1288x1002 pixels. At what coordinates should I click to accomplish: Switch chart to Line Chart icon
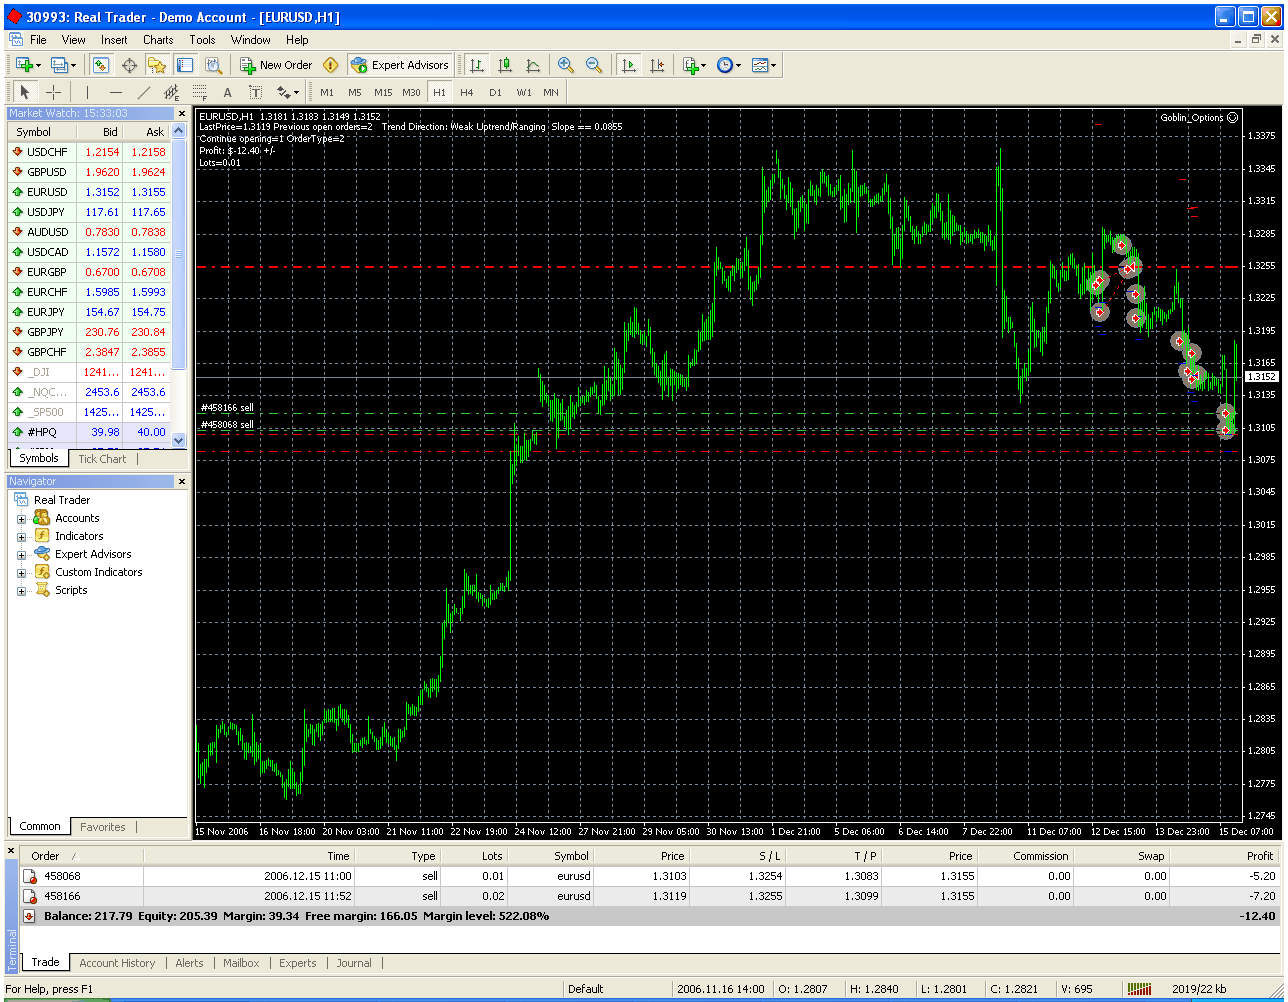tap(533, 65)
